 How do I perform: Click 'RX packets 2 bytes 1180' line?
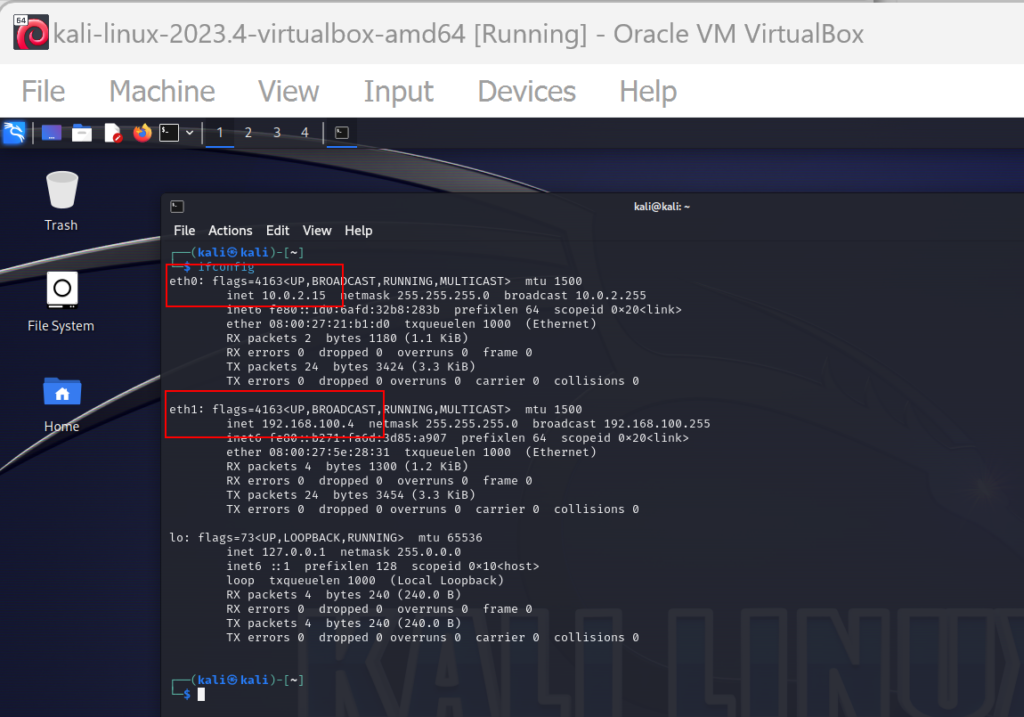pyautogui.click(x=347, y=338)
